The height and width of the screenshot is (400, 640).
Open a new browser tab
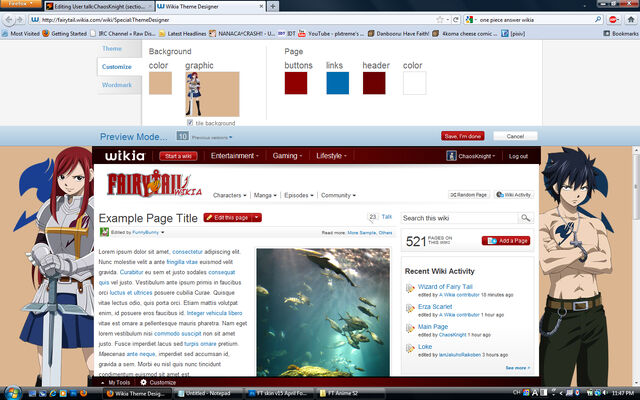[x=273, y=7]
